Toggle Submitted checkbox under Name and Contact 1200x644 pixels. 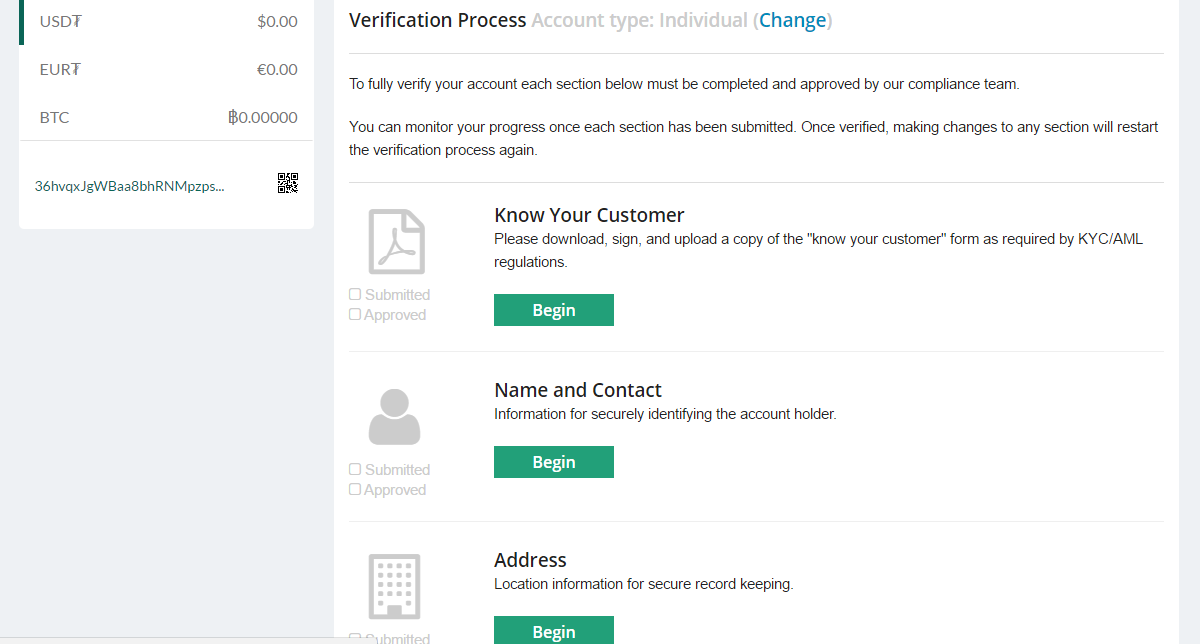[355, 470]
